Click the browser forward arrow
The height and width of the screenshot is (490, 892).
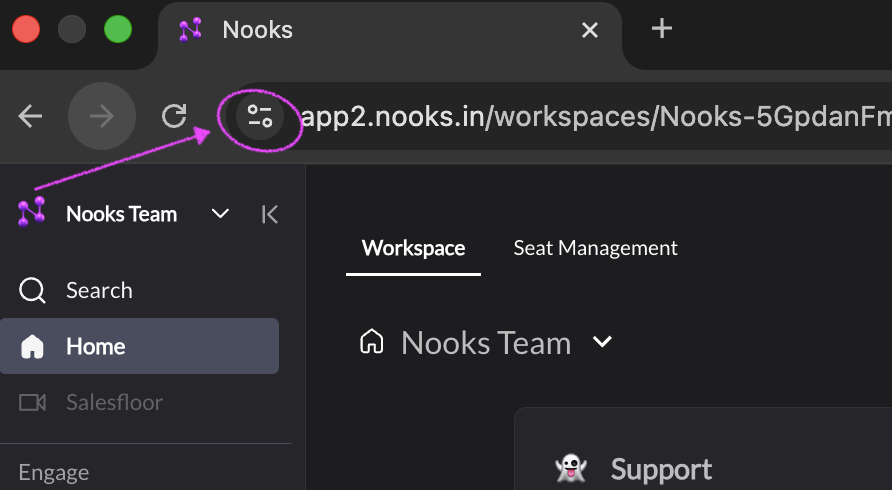[102, 116]
